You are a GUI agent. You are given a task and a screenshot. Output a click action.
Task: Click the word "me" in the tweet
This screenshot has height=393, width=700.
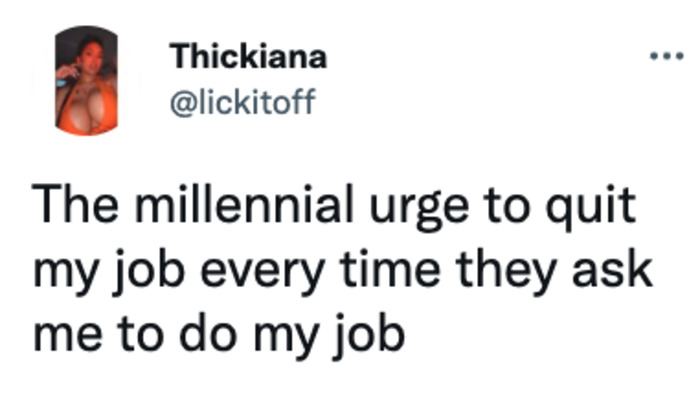pyautogui.click(x=68, y=337)
